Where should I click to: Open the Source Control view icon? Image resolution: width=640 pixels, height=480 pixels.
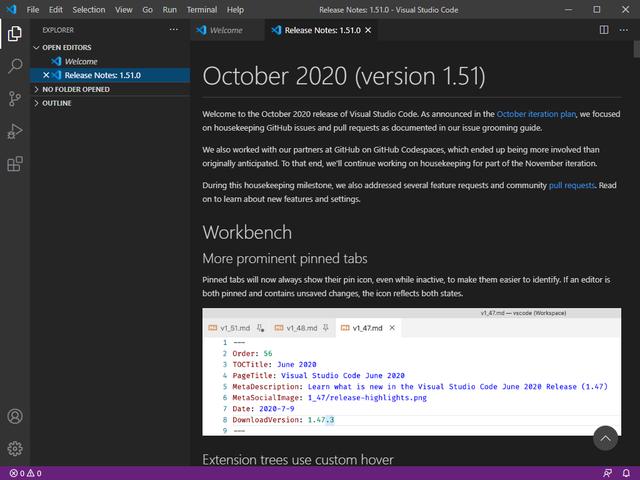click(x=15, y=98)
